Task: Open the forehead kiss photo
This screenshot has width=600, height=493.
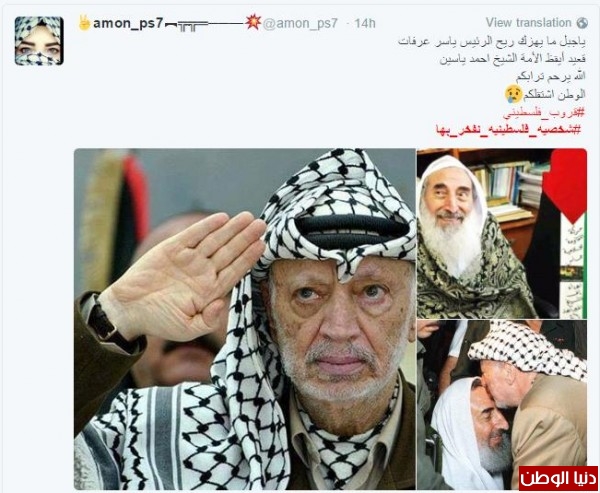Action: pyautogui.click(x=502, y=404)
